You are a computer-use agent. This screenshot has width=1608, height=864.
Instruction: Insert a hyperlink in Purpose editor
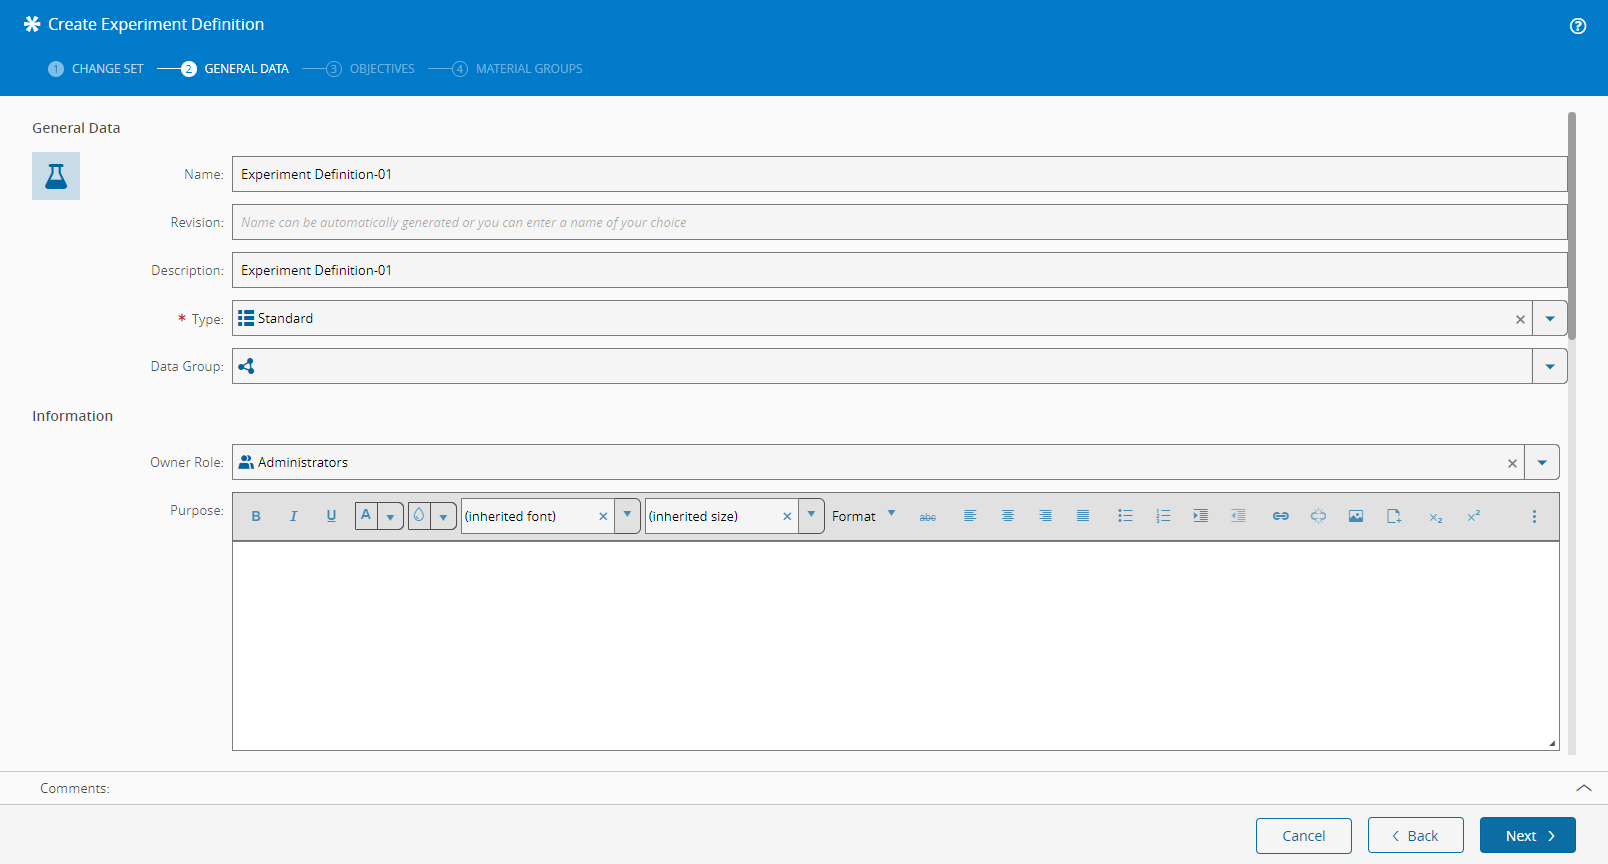[1280, 516]
